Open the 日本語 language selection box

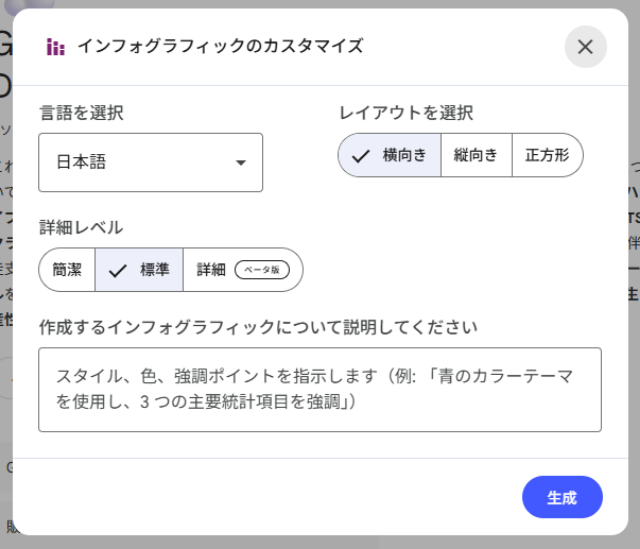tap(150, 163)
